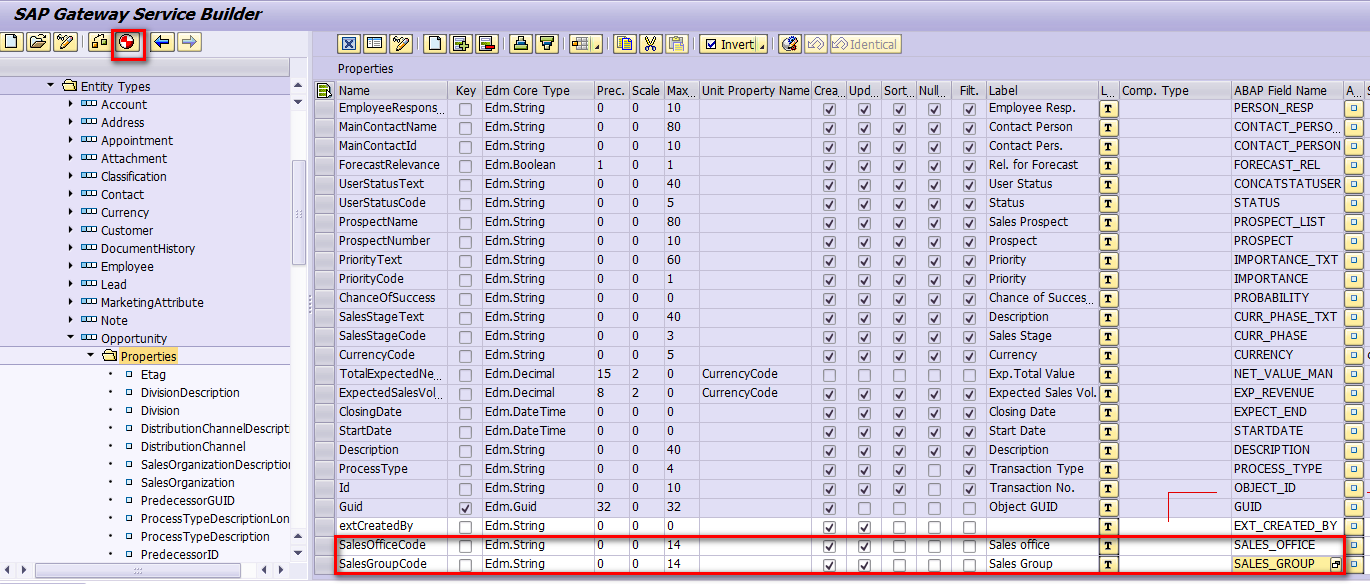This screenshot has height=584, width=1370.
Task: Click the SalesGroupCode name cell
Action: [x=391, y=564]
